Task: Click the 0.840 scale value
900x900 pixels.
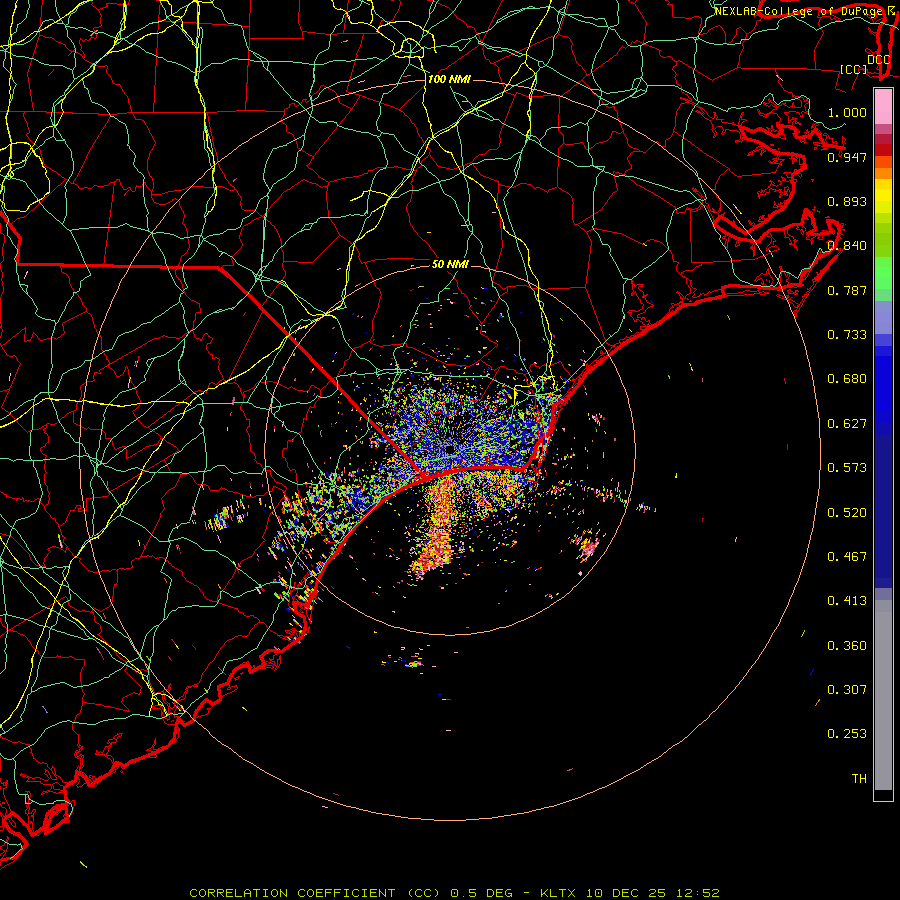Action: (x=847, y=246)
